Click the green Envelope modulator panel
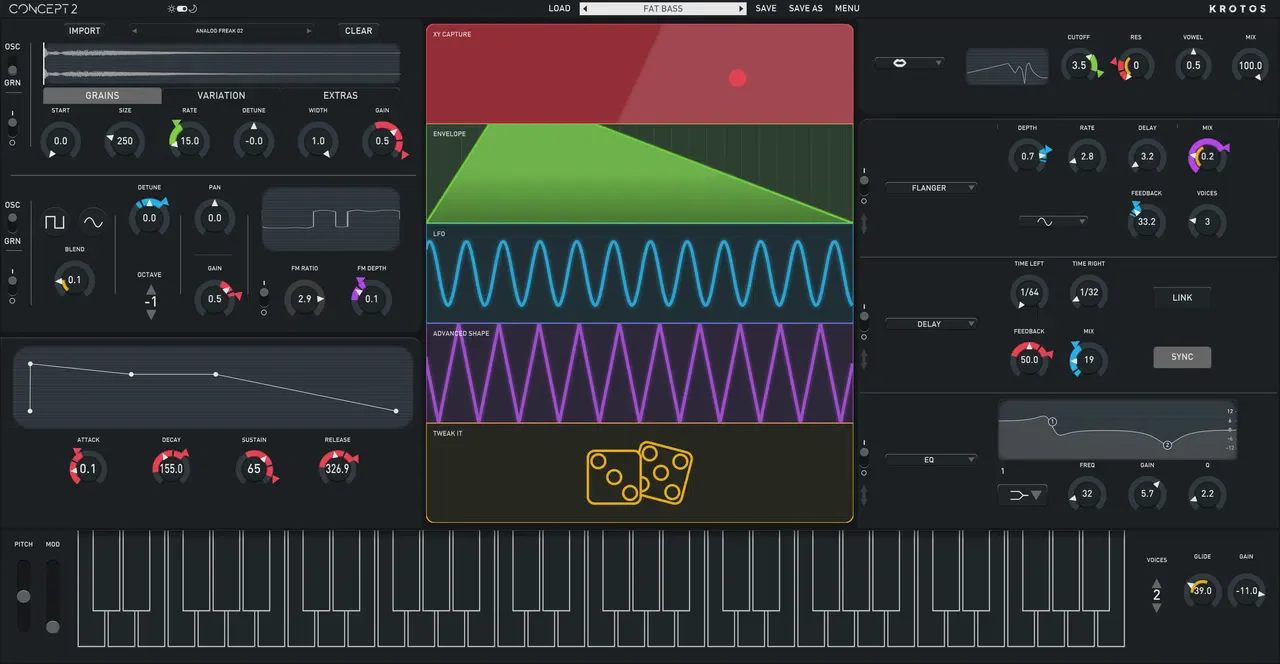Viewport: 1280px width, 664px height. tap(639, 174)
